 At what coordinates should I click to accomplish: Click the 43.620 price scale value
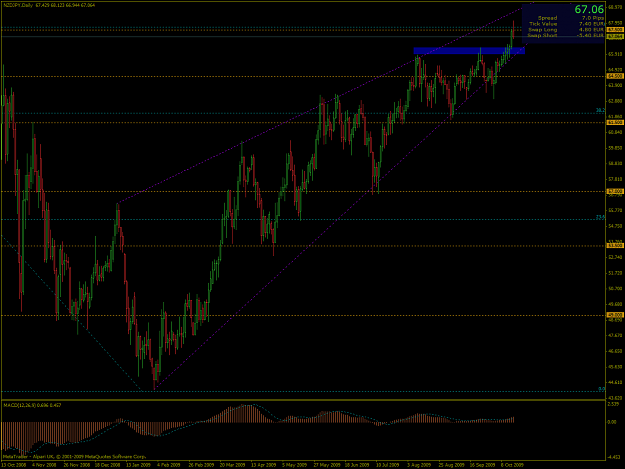(x=615, y=398)
